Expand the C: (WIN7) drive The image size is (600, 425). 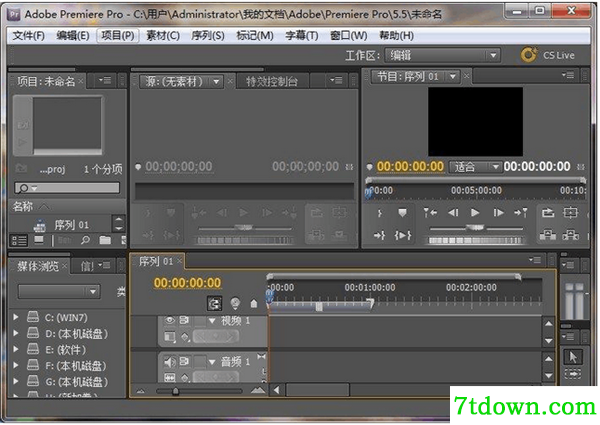(16, 317)
